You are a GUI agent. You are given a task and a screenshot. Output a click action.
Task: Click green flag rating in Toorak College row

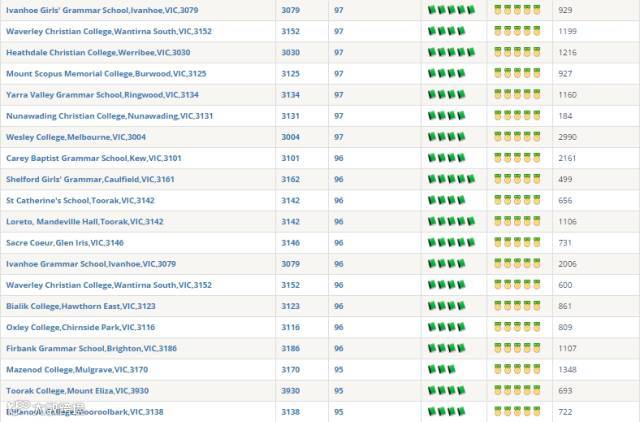click(447, 391)
